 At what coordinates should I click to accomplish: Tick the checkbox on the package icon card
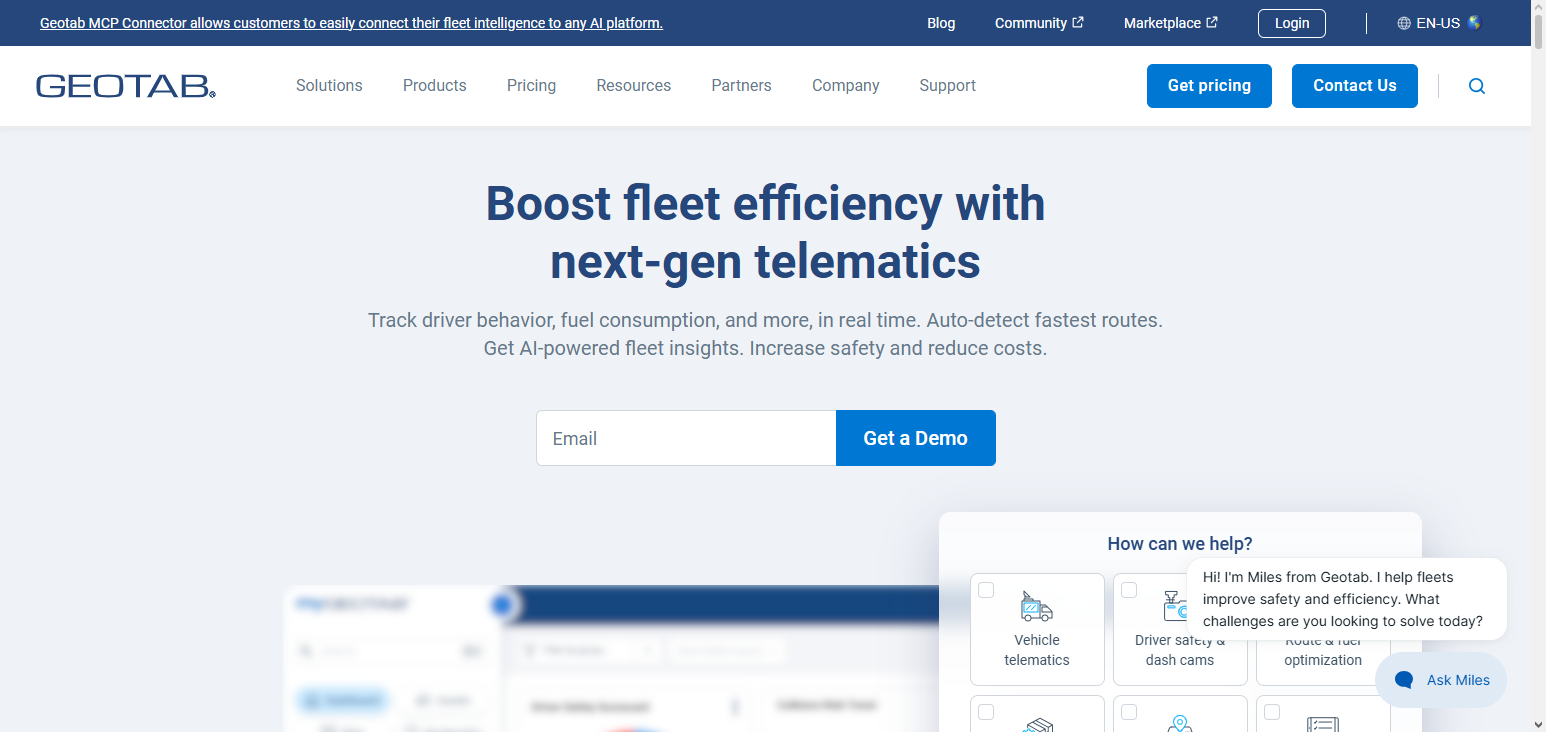tap(986, 712)
